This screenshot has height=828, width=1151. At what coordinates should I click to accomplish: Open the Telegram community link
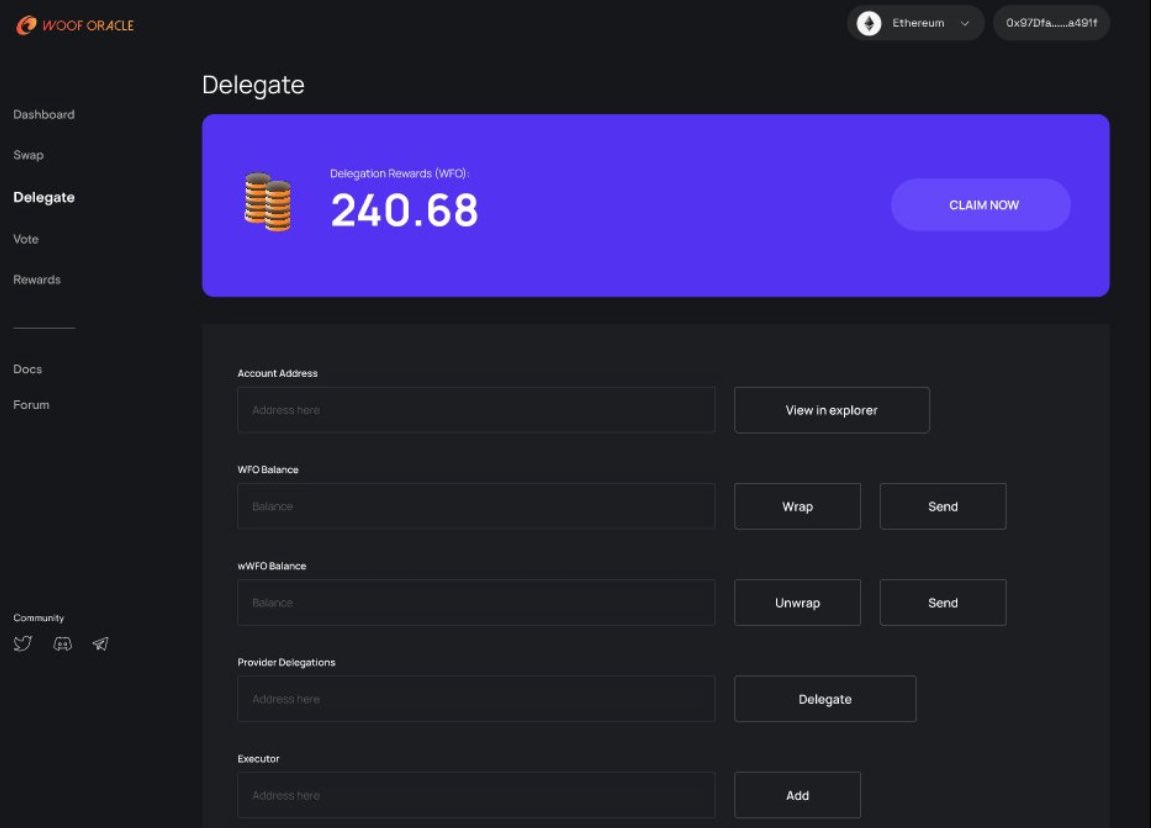(x=101, y=644)
